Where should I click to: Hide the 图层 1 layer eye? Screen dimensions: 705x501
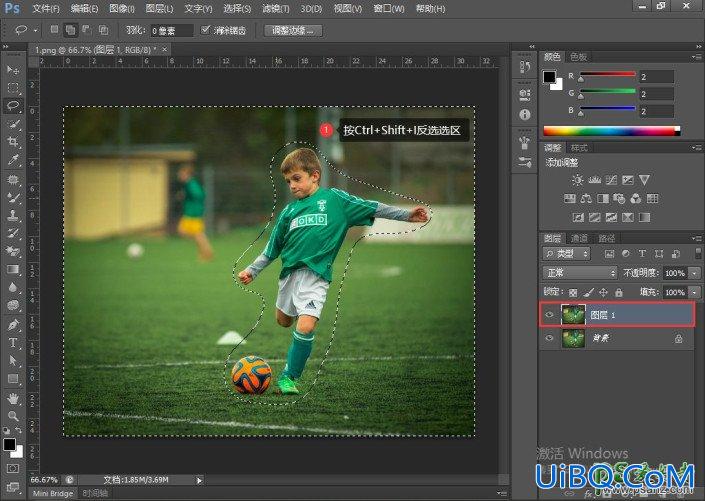click(549, 315)
